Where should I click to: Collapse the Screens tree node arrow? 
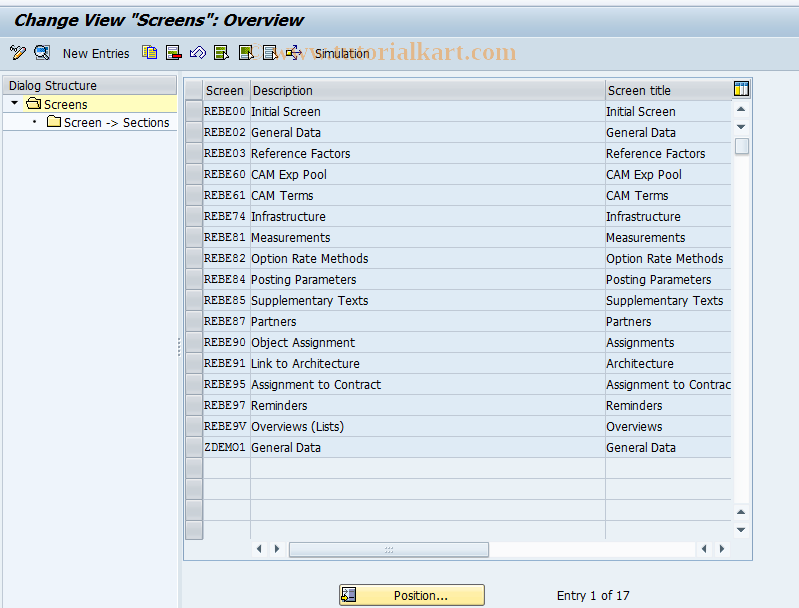[x=15, y=103]
